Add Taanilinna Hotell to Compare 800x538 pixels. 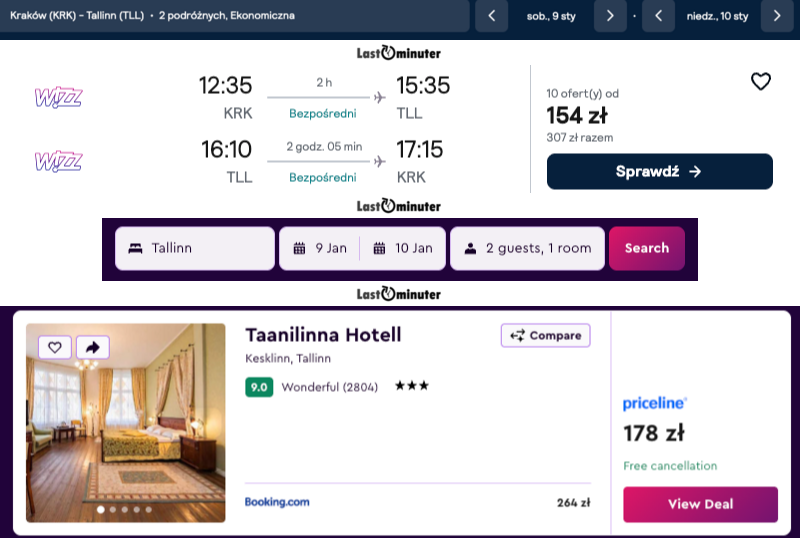545,335
